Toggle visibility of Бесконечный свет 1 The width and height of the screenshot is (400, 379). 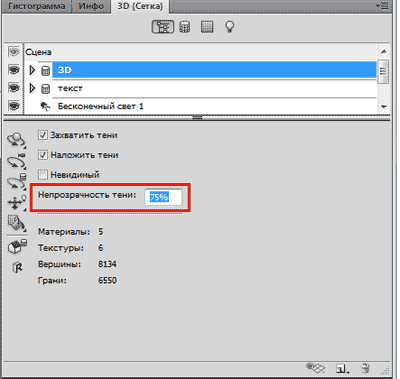tap(14, 106)
